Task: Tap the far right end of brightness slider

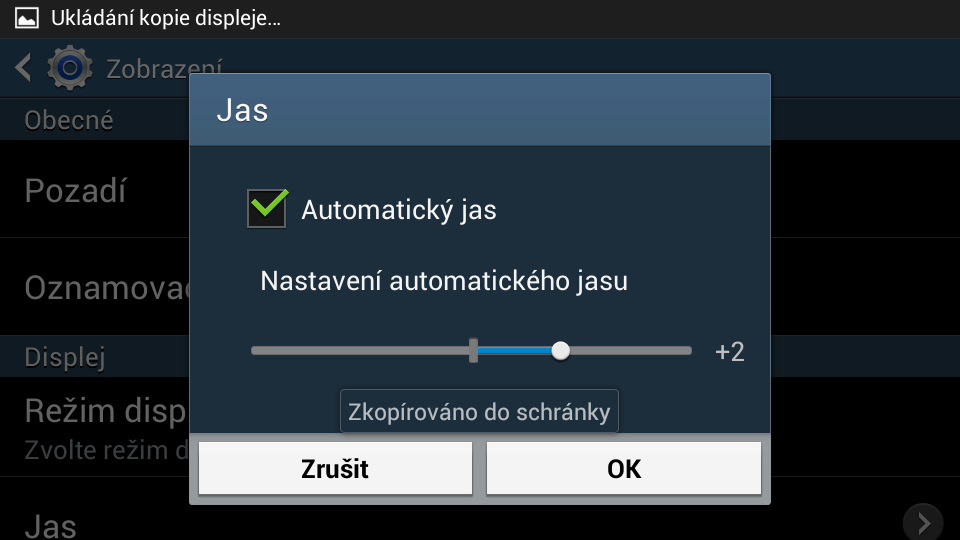Action: pos(687,351)
